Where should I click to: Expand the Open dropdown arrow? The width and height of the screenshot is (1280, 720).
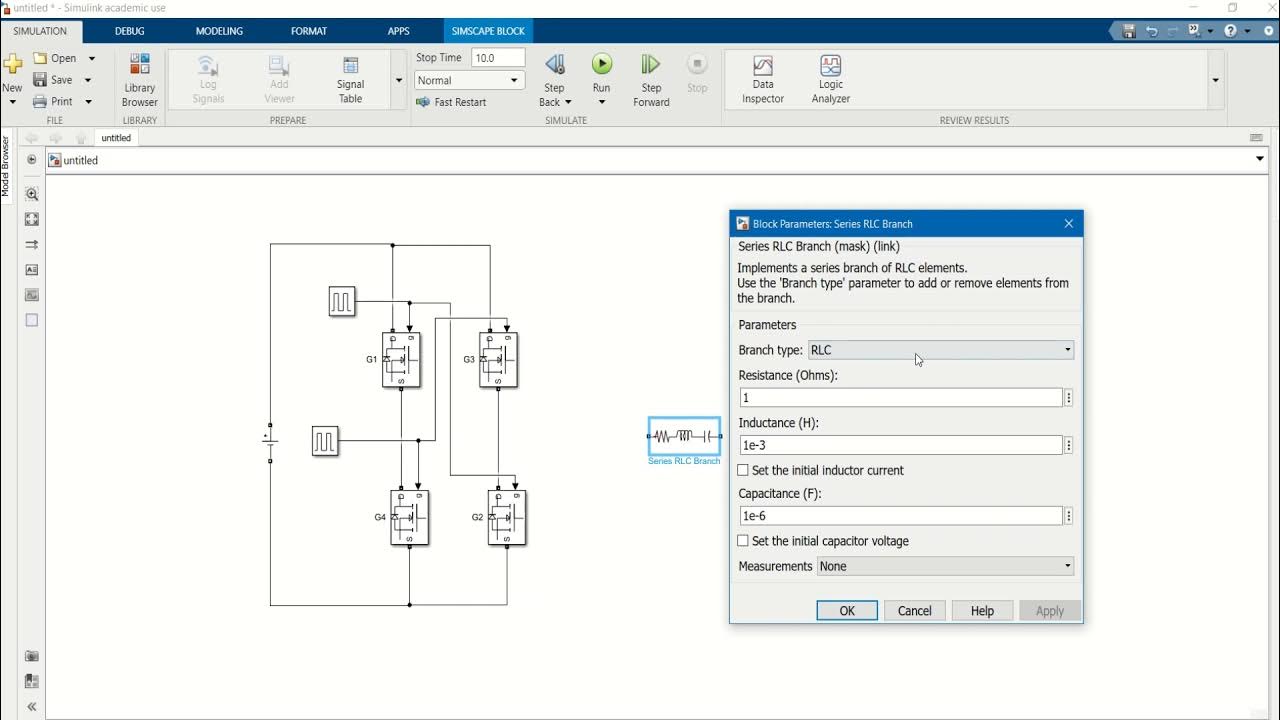pos(91,58)
